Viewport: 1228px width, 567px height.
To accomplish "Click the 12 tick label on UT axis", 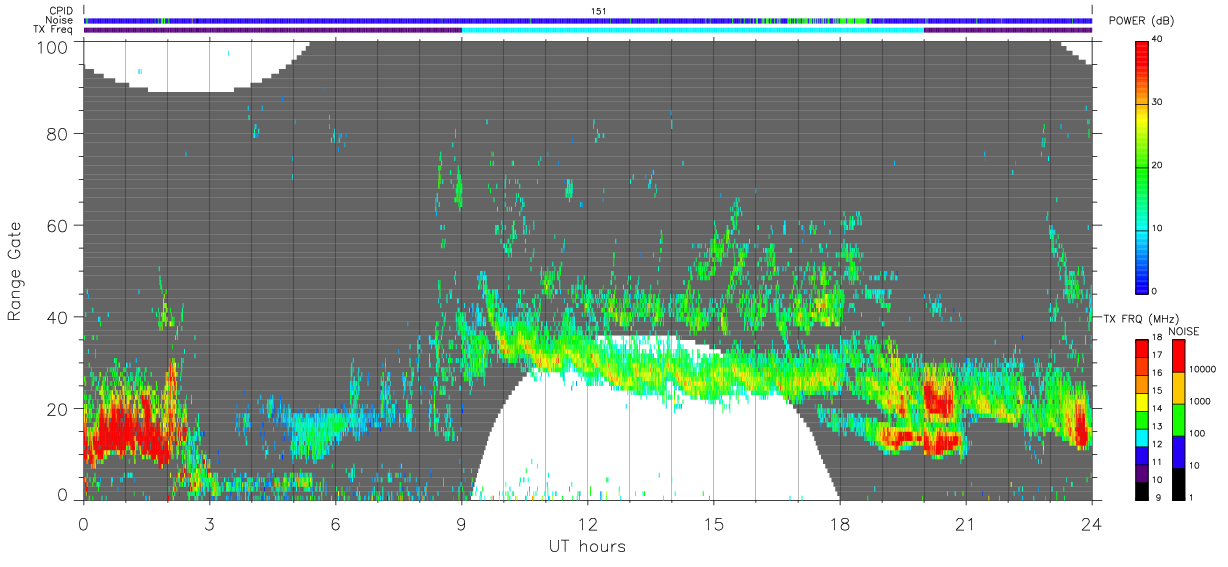I will (x=588, y=524).
